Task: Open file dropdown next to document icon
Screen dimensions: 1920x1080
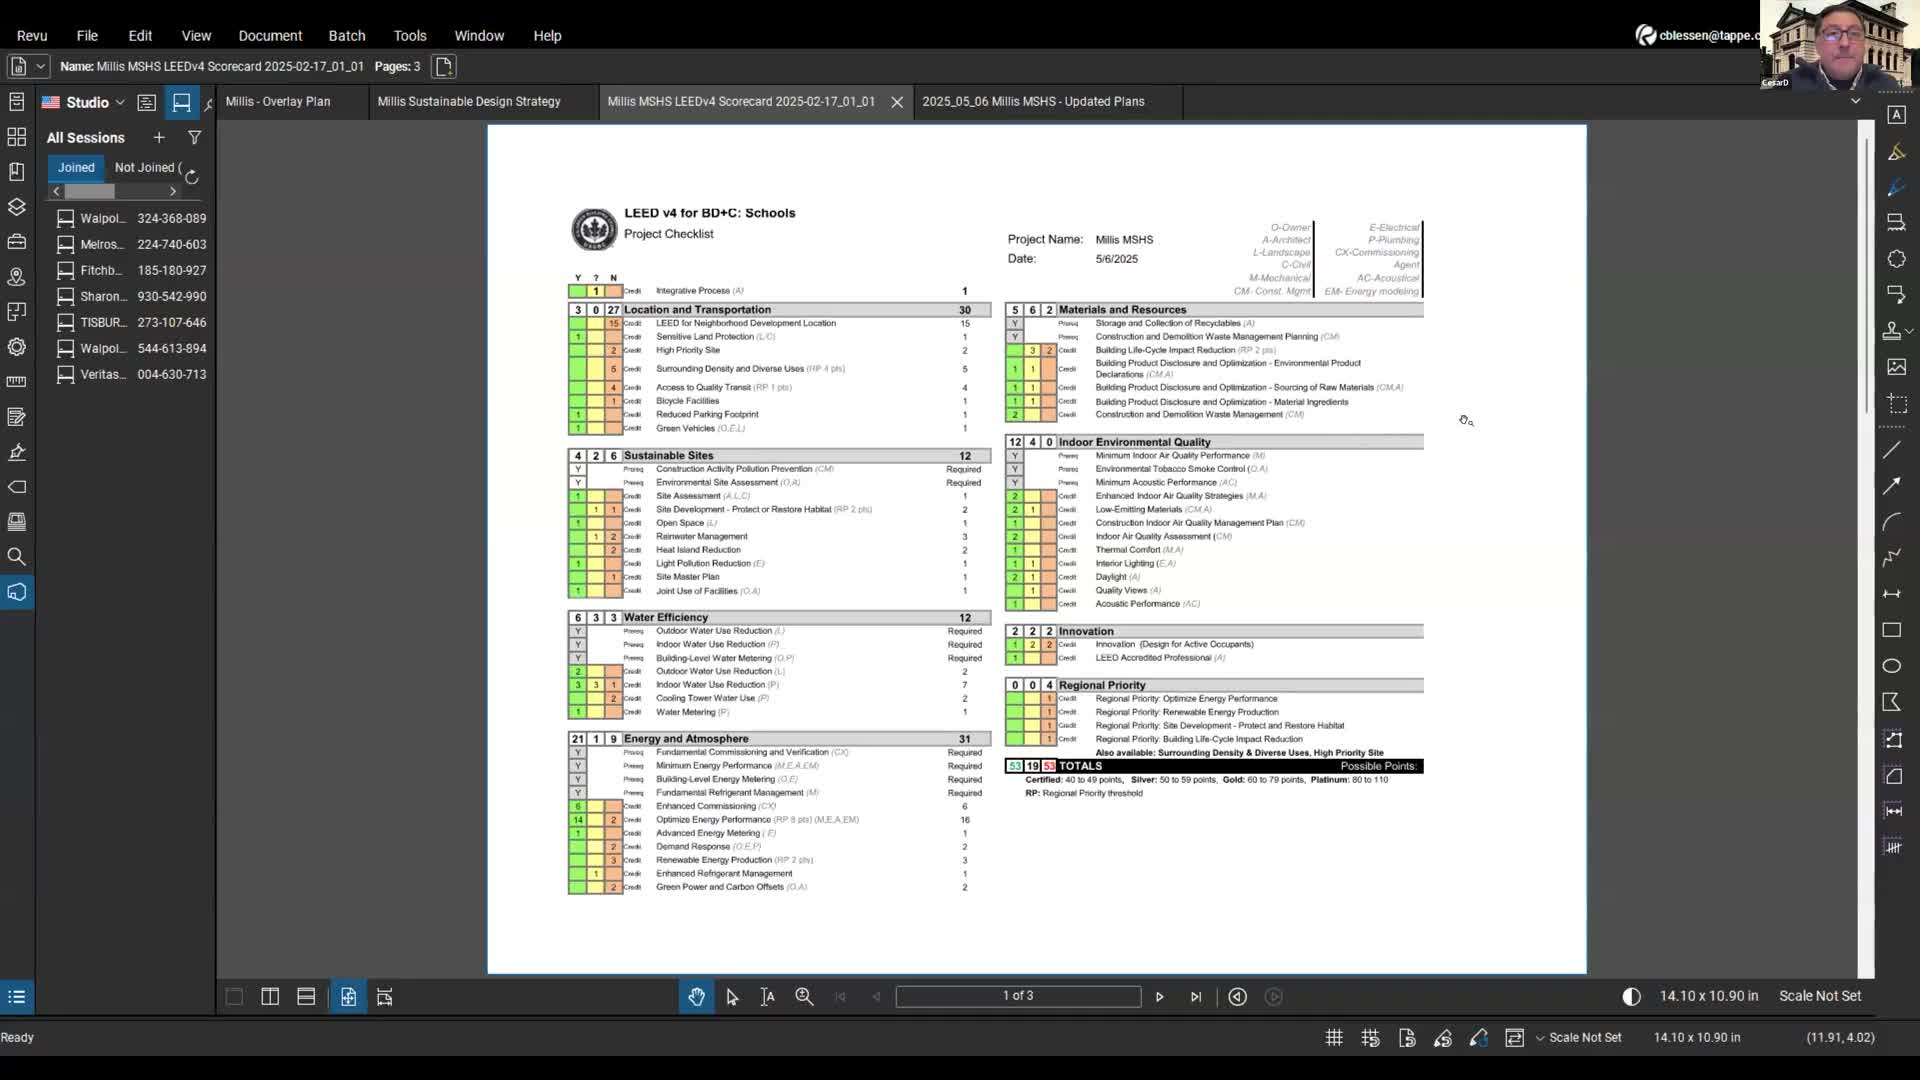Action: (x=41, y=66)
